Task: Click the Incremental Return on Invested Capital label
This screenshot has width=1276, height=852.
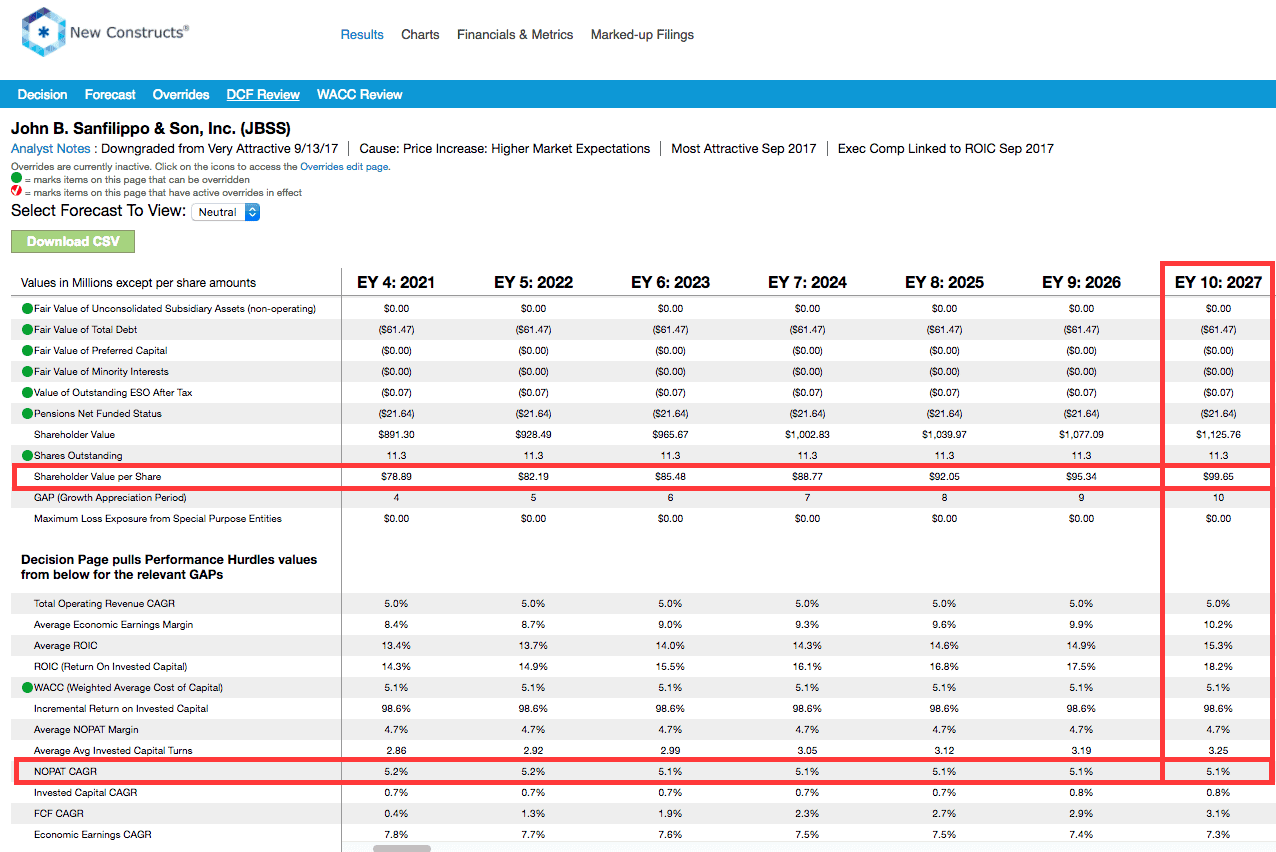Action: [121, 709]
